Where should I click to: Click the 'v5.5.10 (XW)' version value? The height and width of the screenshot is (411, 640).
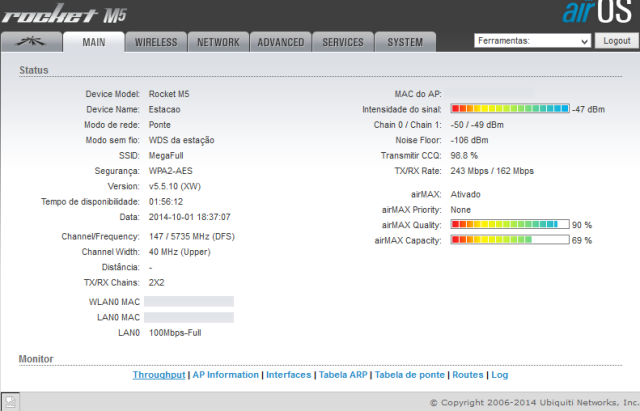(175, 187)
